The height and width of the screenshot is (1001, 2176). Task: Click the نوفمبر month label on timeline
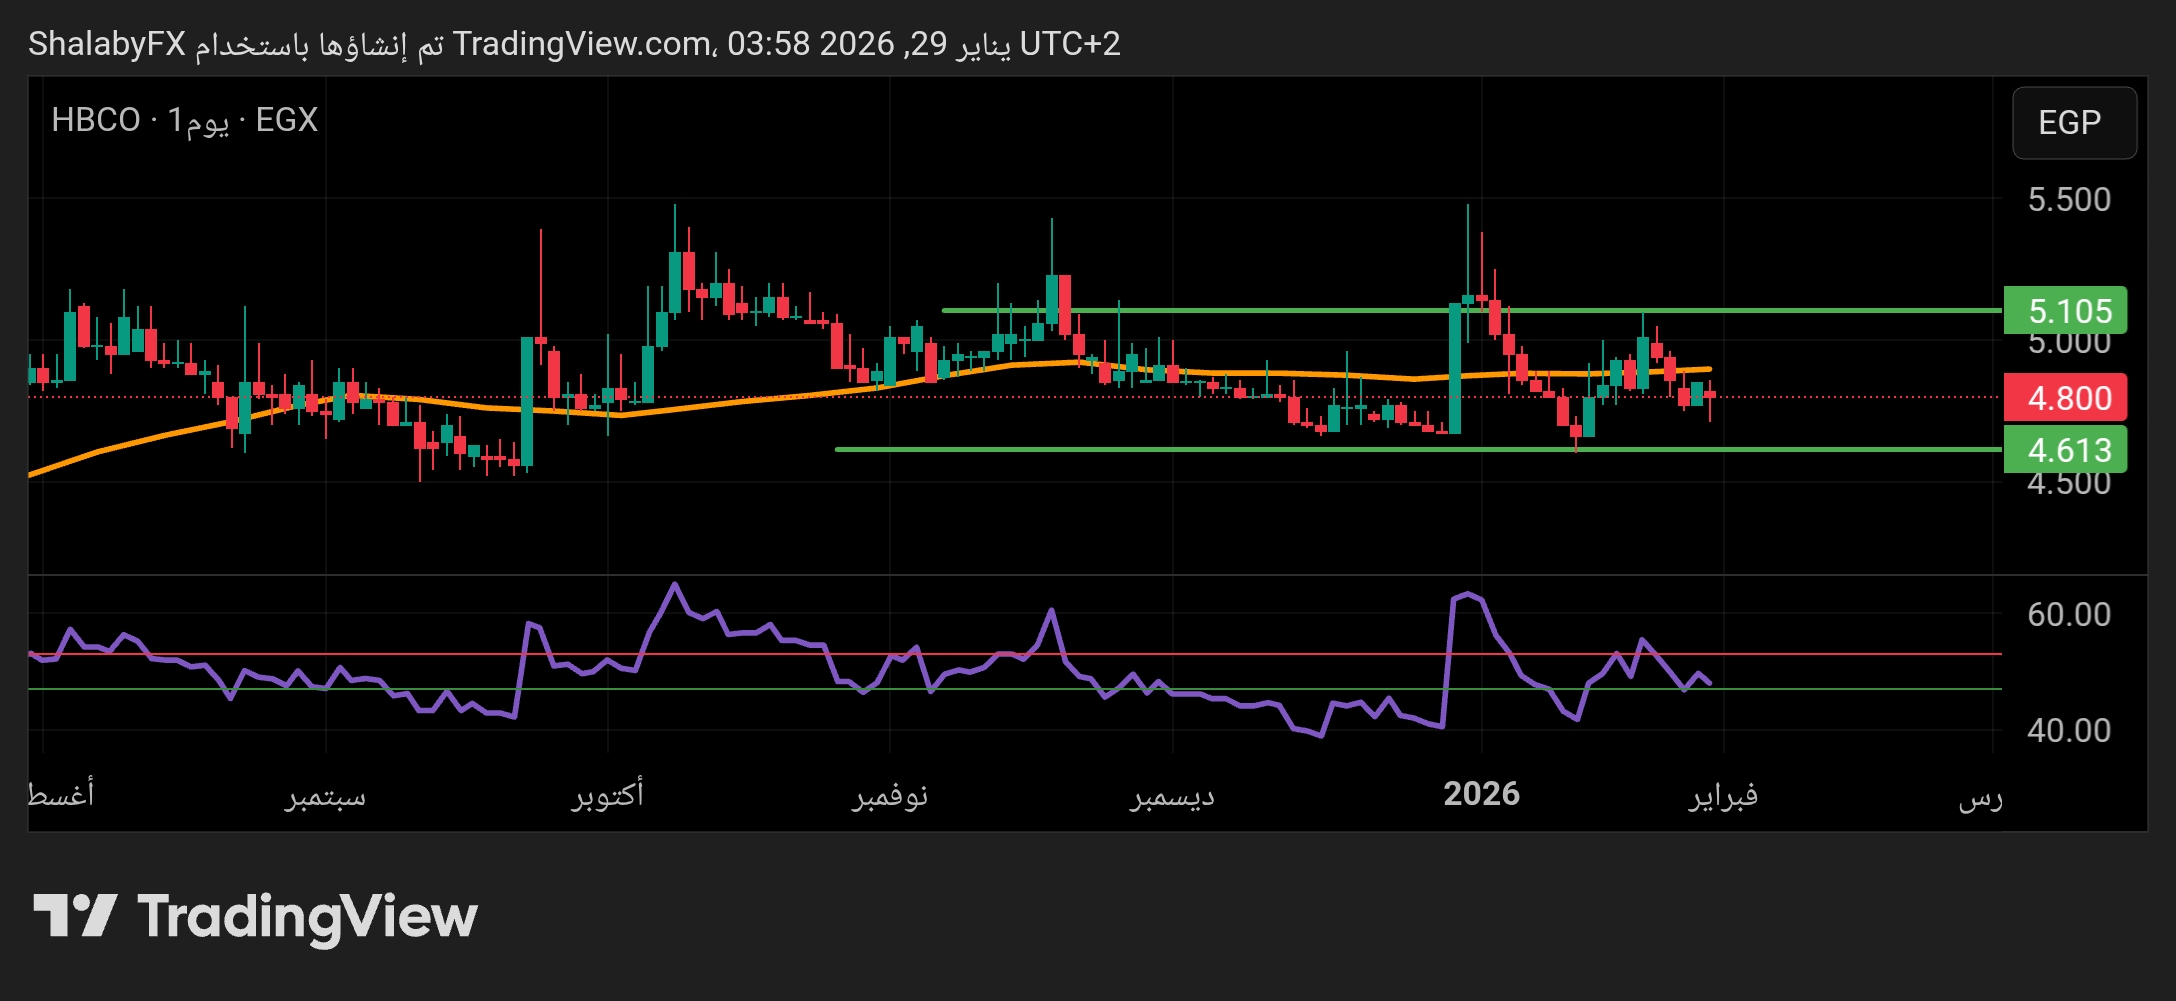[890, 796]
